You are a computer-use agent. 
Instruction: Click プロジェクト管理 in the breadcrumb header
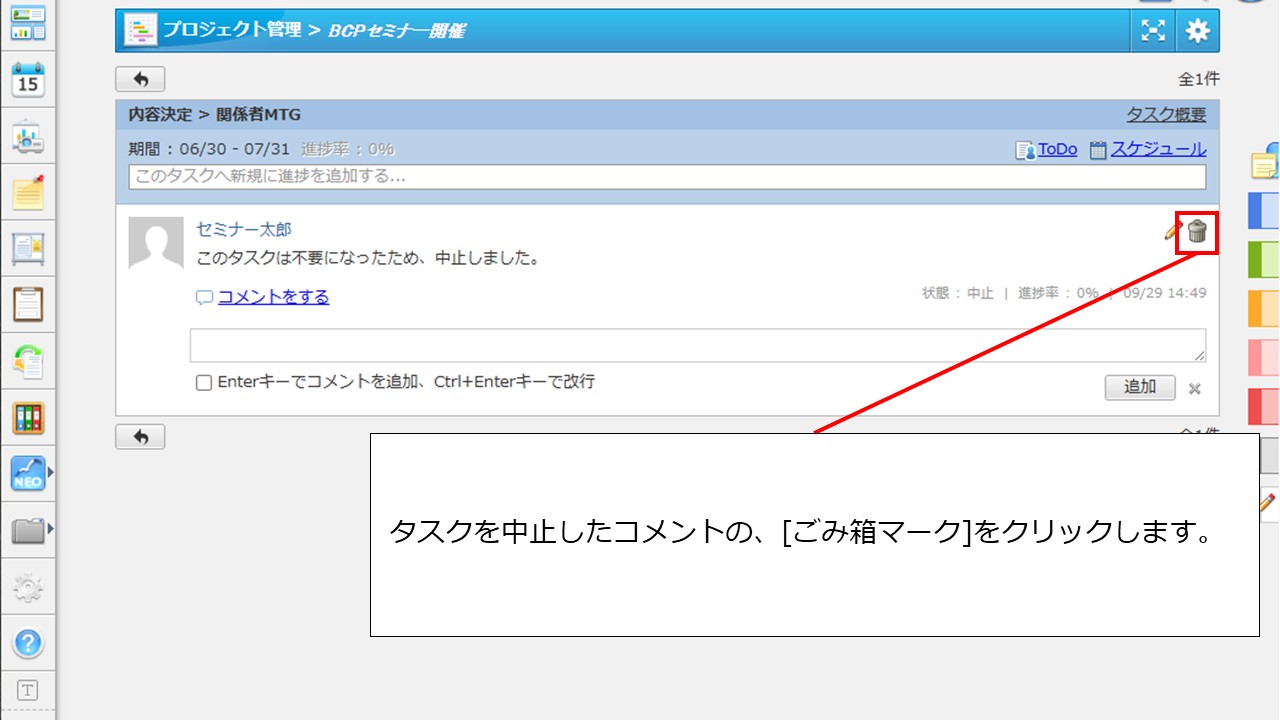click(x=231, y=30)
